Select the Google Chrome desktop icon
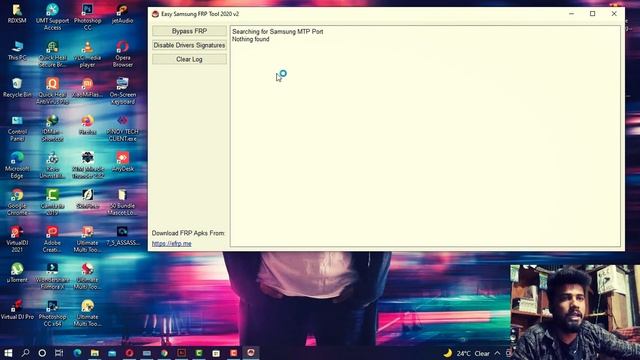This screenshot has width=640, height=360. [17, 202]
